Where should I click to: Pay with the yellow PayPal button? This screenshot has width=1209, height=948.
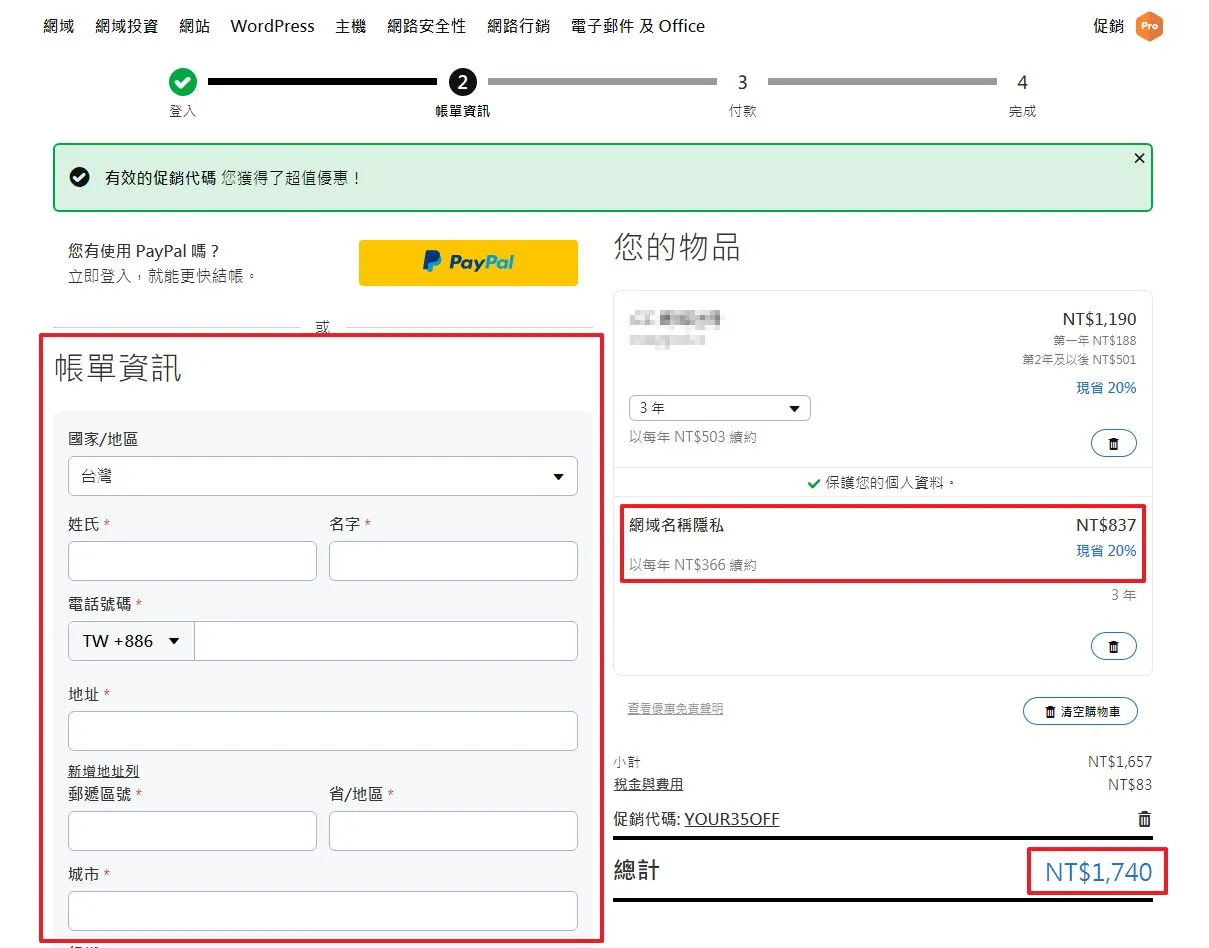pos(468,263)
